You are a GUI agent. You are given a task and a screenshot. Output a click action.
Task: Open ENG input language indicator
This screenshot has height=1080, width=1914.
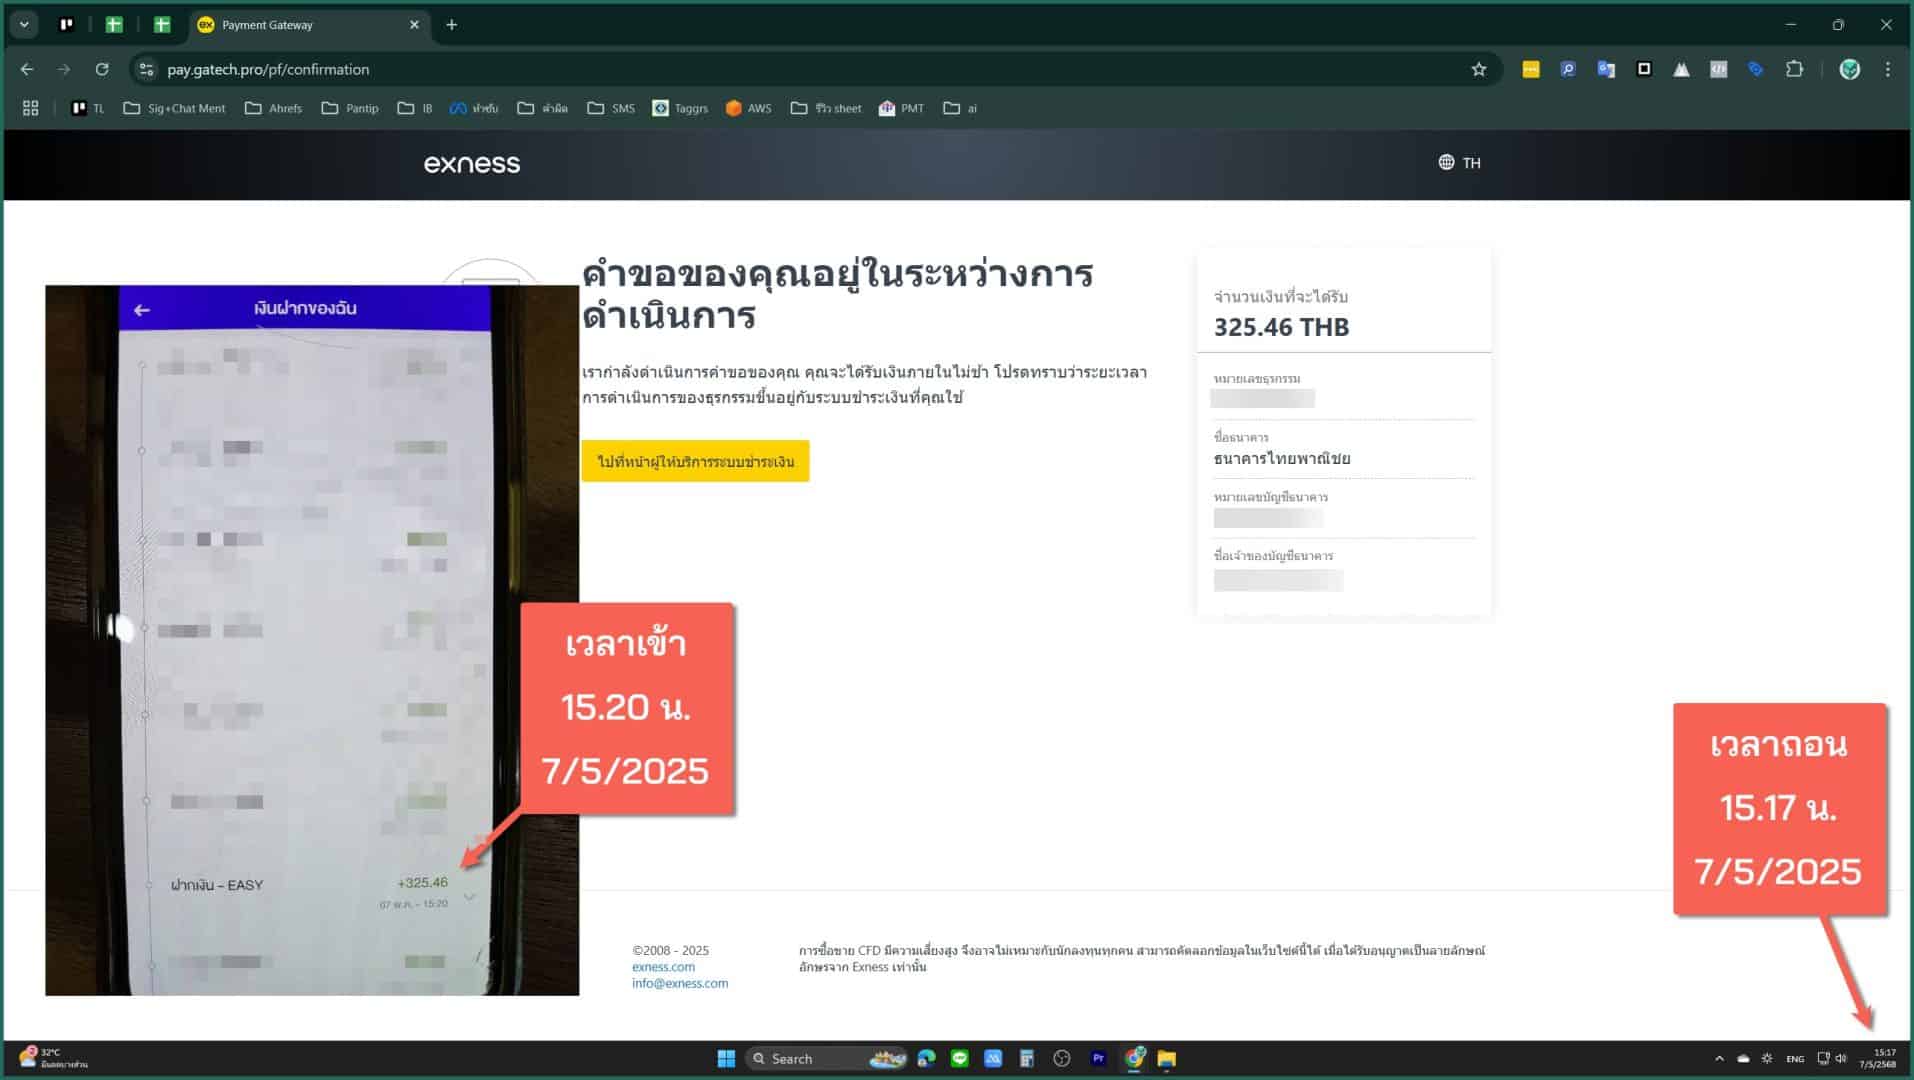point(1795,1058)
